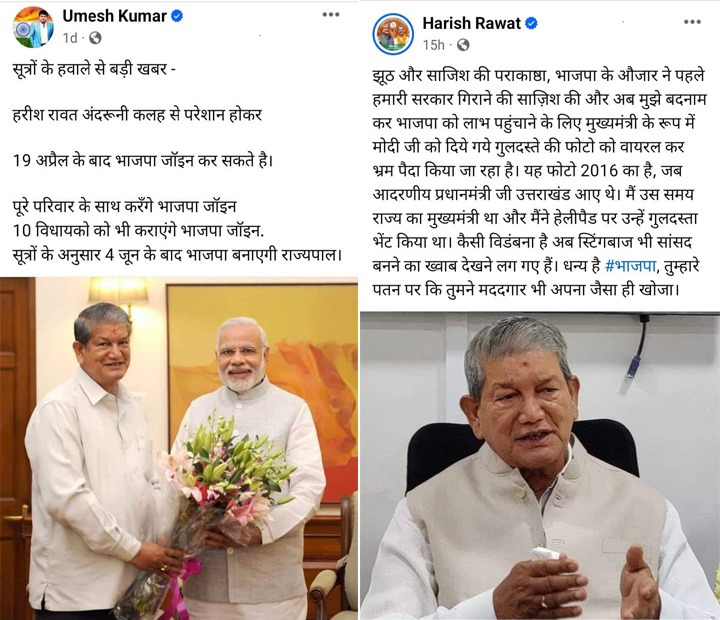Viewport: 720px width, 620px height.
Task: Click the 15h timestamp on Harish Rawat's post
Action: [x=433, y=45]
